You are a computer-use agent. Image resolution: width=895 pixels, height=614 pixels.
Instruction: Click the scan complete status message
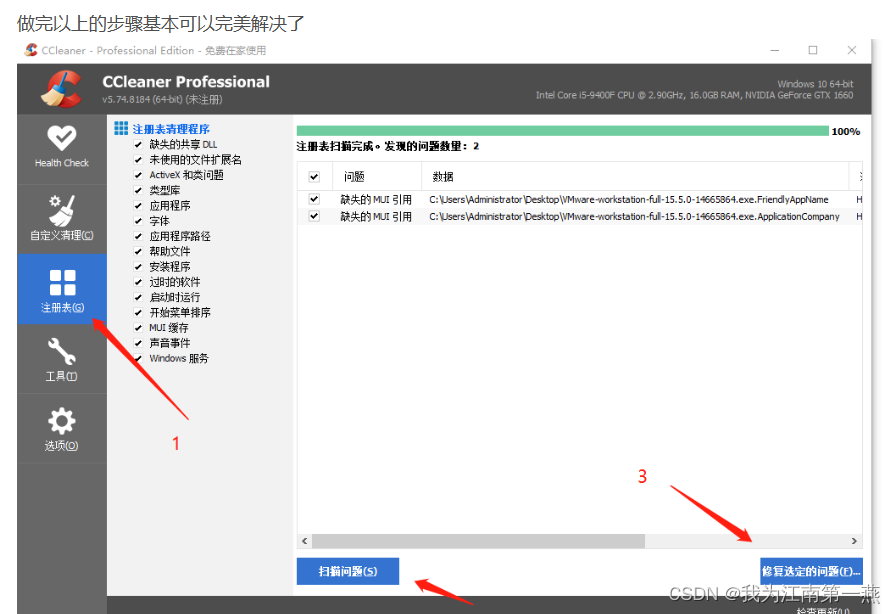point(388,147)
